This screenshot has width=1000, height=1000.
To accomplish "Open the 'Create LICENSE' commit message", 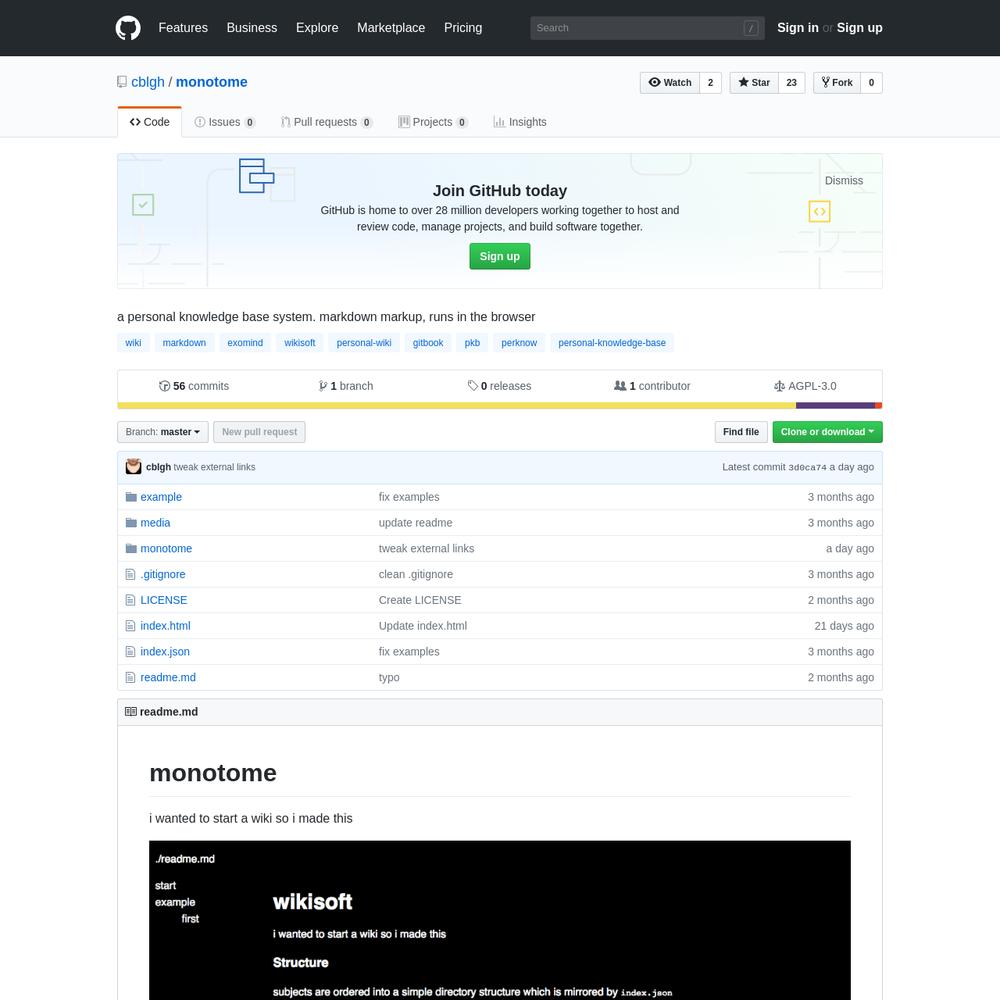I will (420, 600).
